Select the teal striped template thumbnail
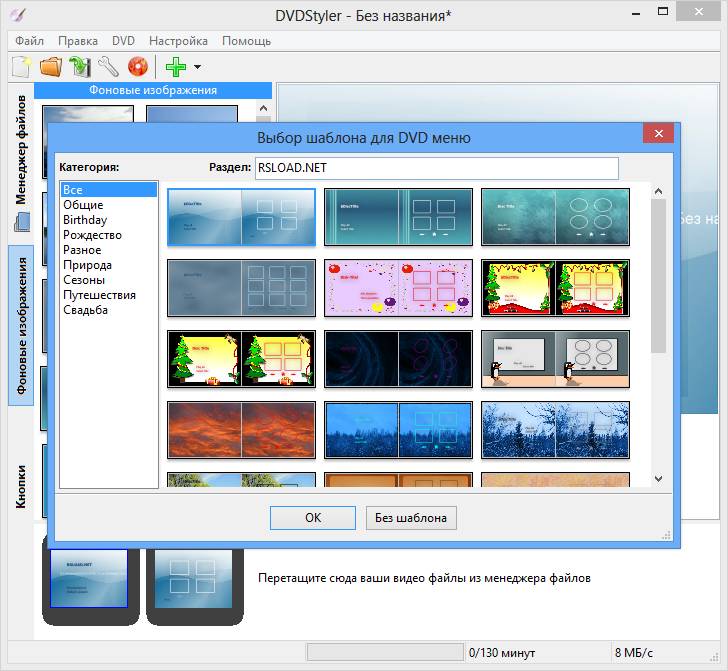The width and height of the screenshot is (728, 671). pos(398,217)
